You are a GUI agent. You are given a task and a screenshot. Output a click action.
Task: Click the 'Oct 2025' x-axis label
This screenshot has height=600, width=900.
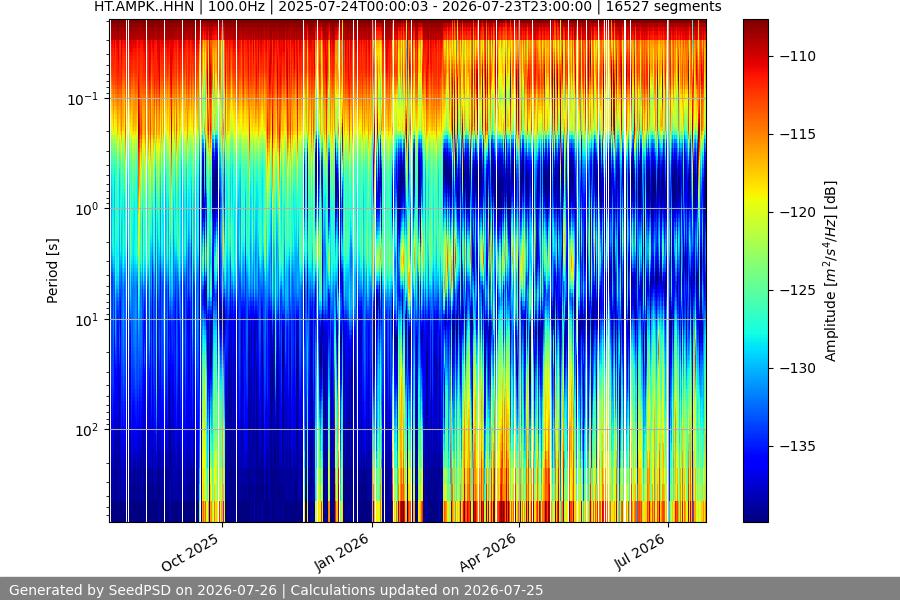pos(190,552)
